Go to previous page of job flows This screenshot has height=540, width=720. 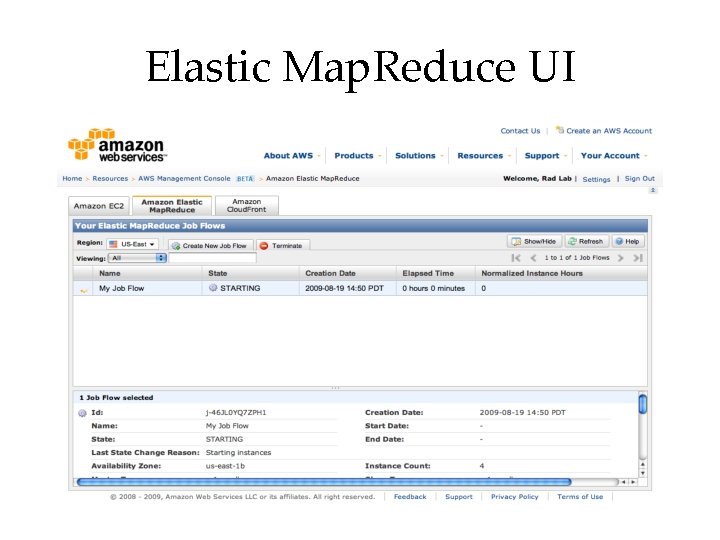[533, 258]
